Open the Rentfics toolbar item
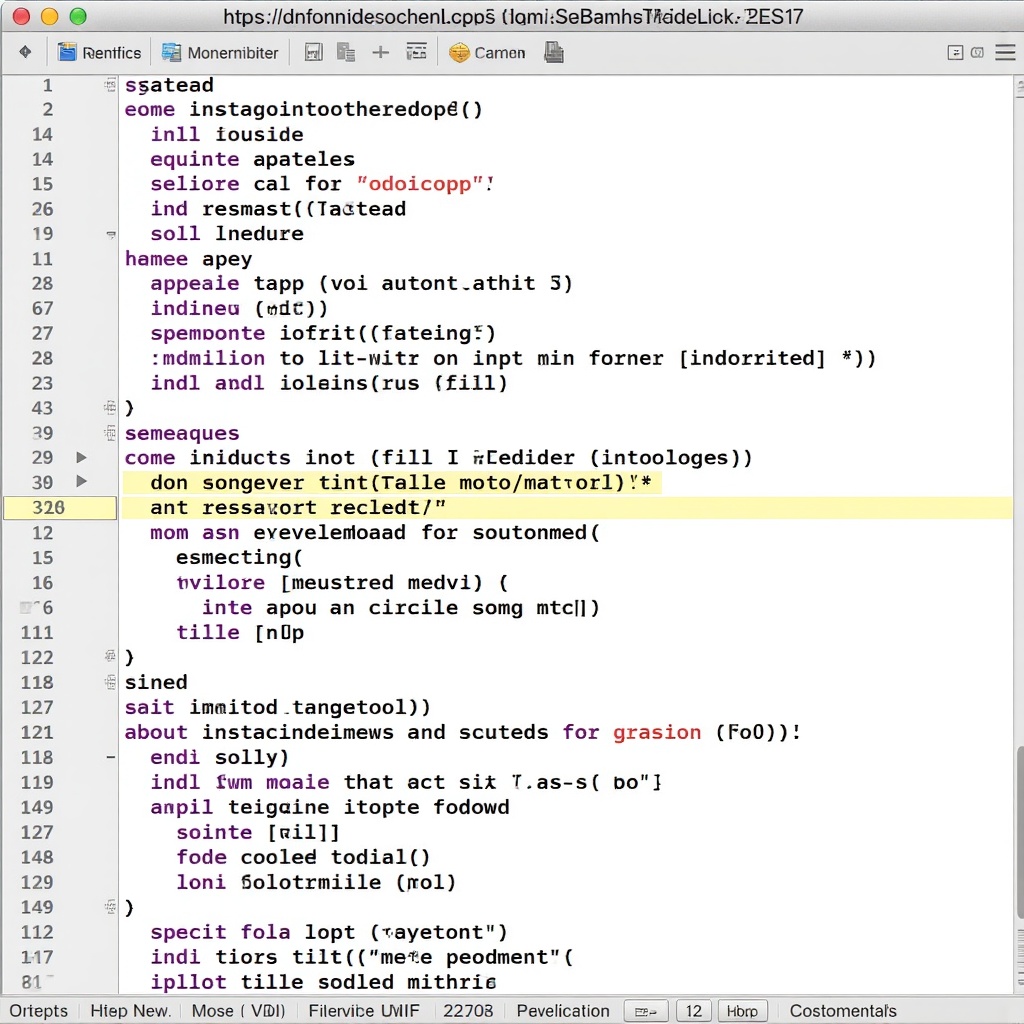The image size is (1024, 1024). click(99, 53)
